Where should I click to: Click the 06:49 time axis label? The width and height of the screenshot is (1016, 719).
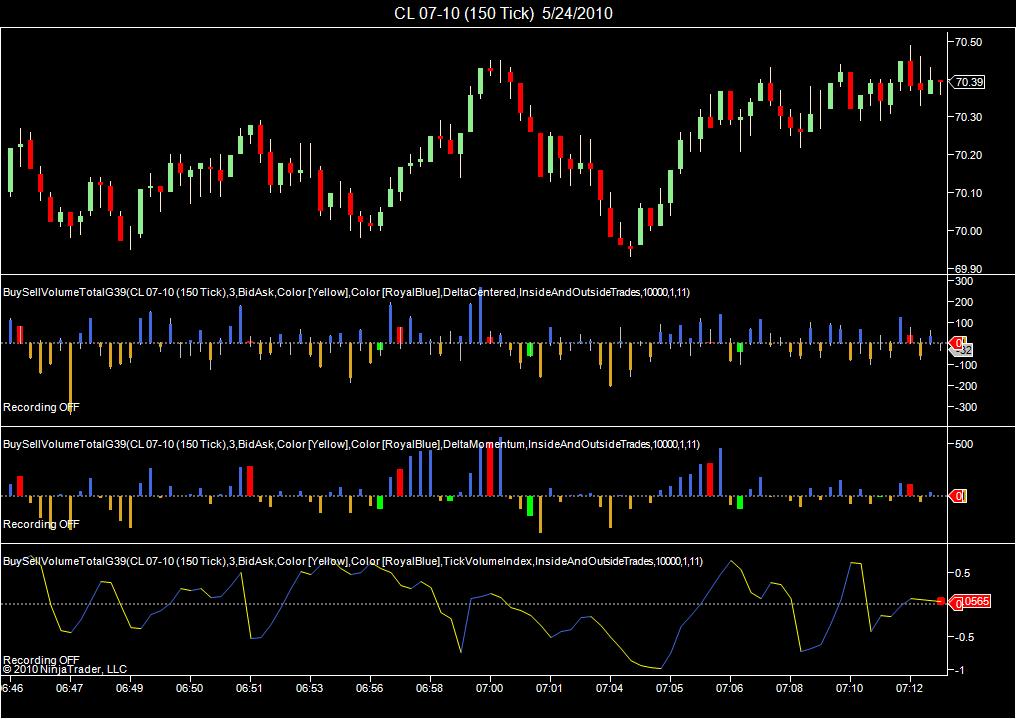pyautogui.click(x=129, y=688)
